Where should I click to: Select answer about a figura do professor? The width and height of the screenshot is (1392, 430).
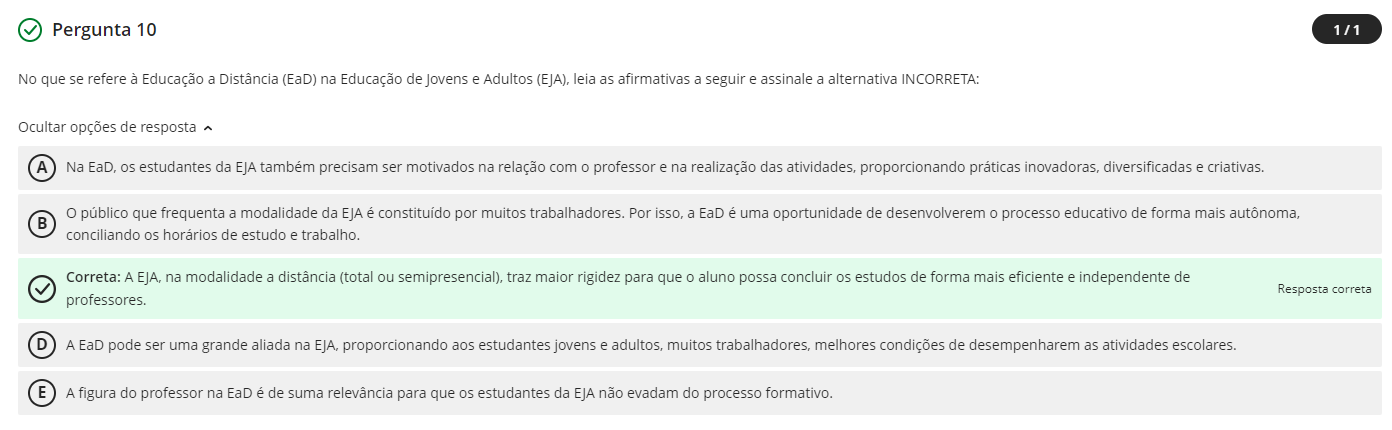[449, 393]
